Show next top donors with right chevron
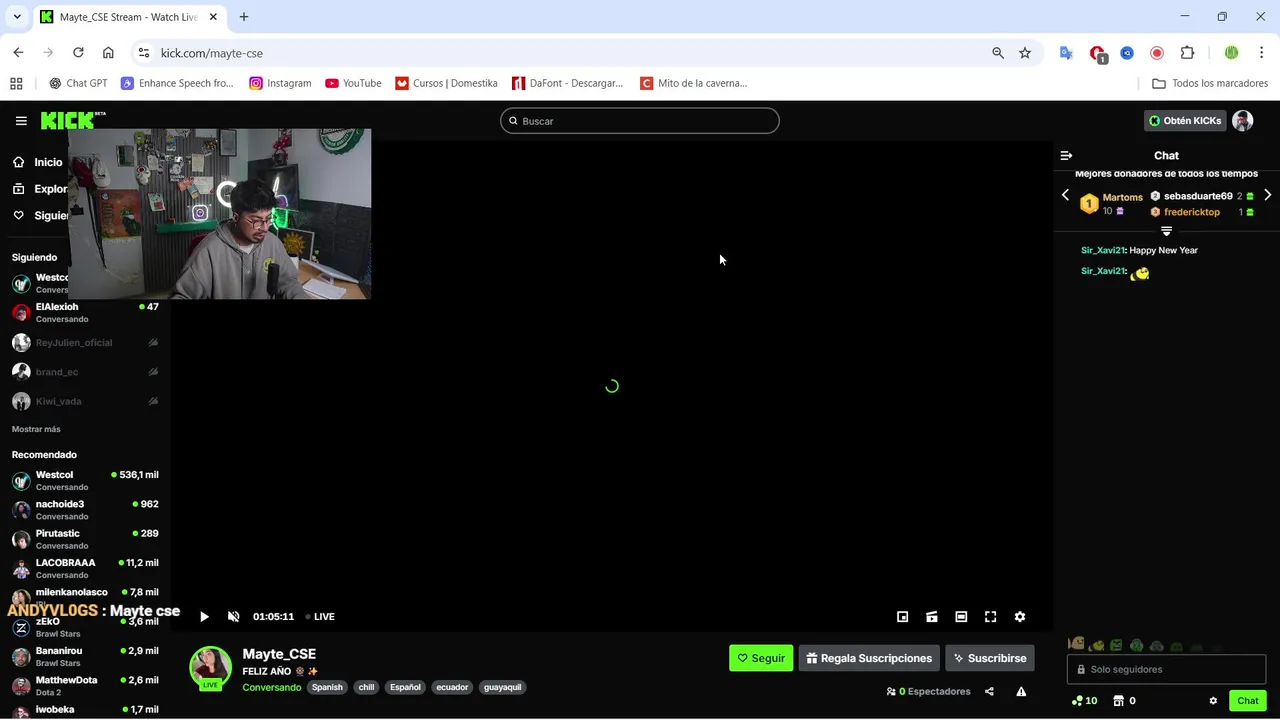1280x720 pixels. (1267, 195)
